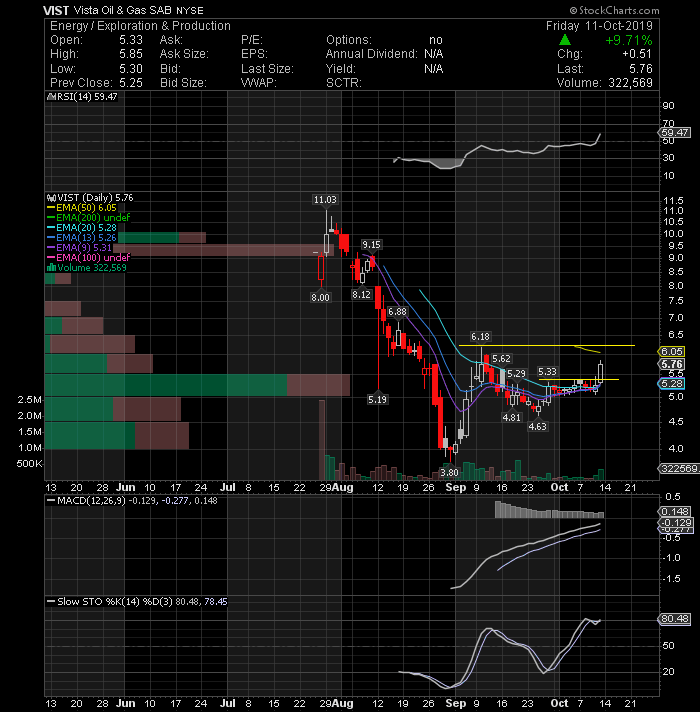Click the 4.63 low price annotation

537,426
